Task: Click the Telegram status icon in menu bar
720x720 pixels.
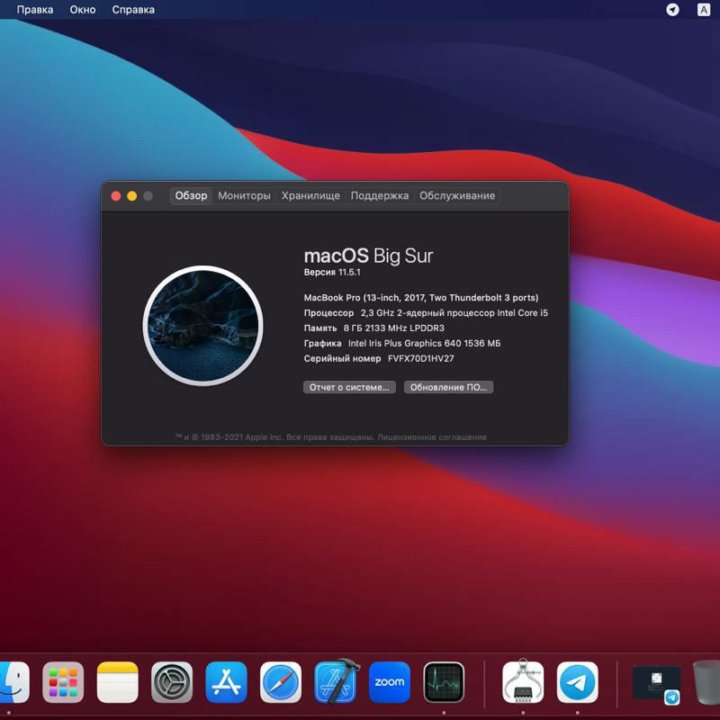Action: coord(673,10)
